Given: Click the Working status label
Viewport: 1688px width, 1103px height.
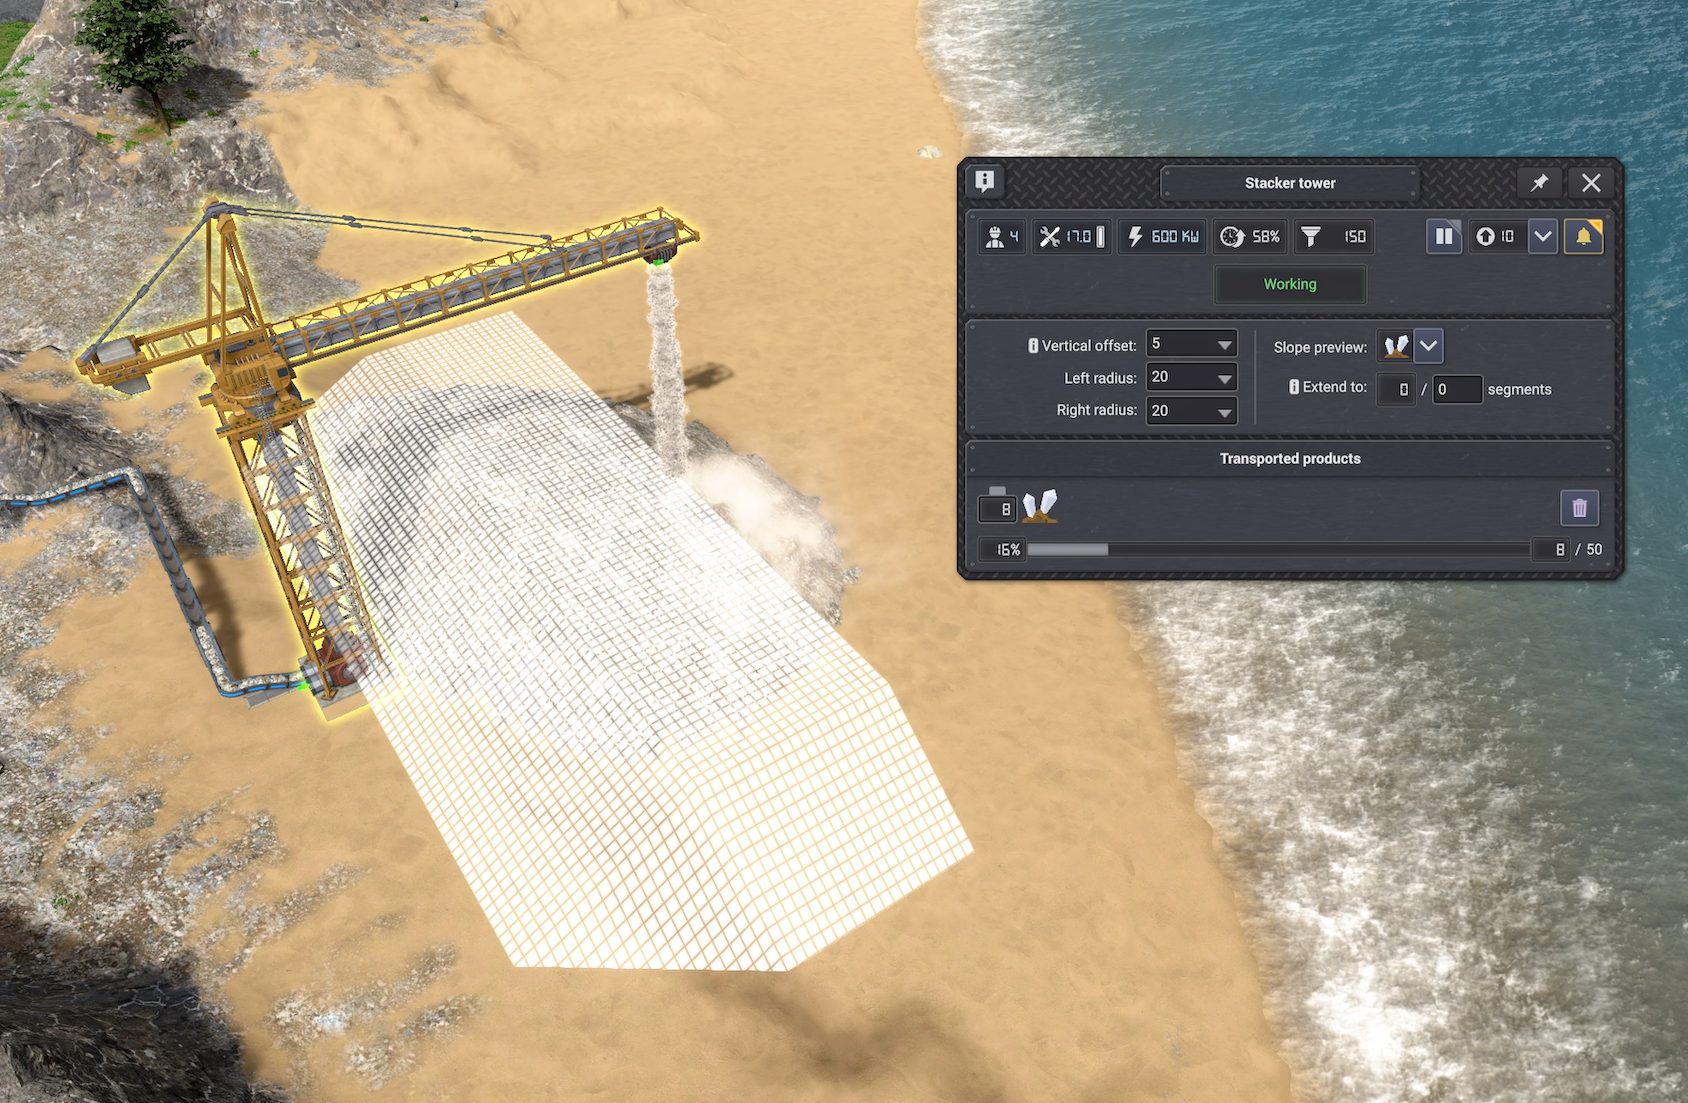Looking at the screenshot, I should click(1290, 284).
